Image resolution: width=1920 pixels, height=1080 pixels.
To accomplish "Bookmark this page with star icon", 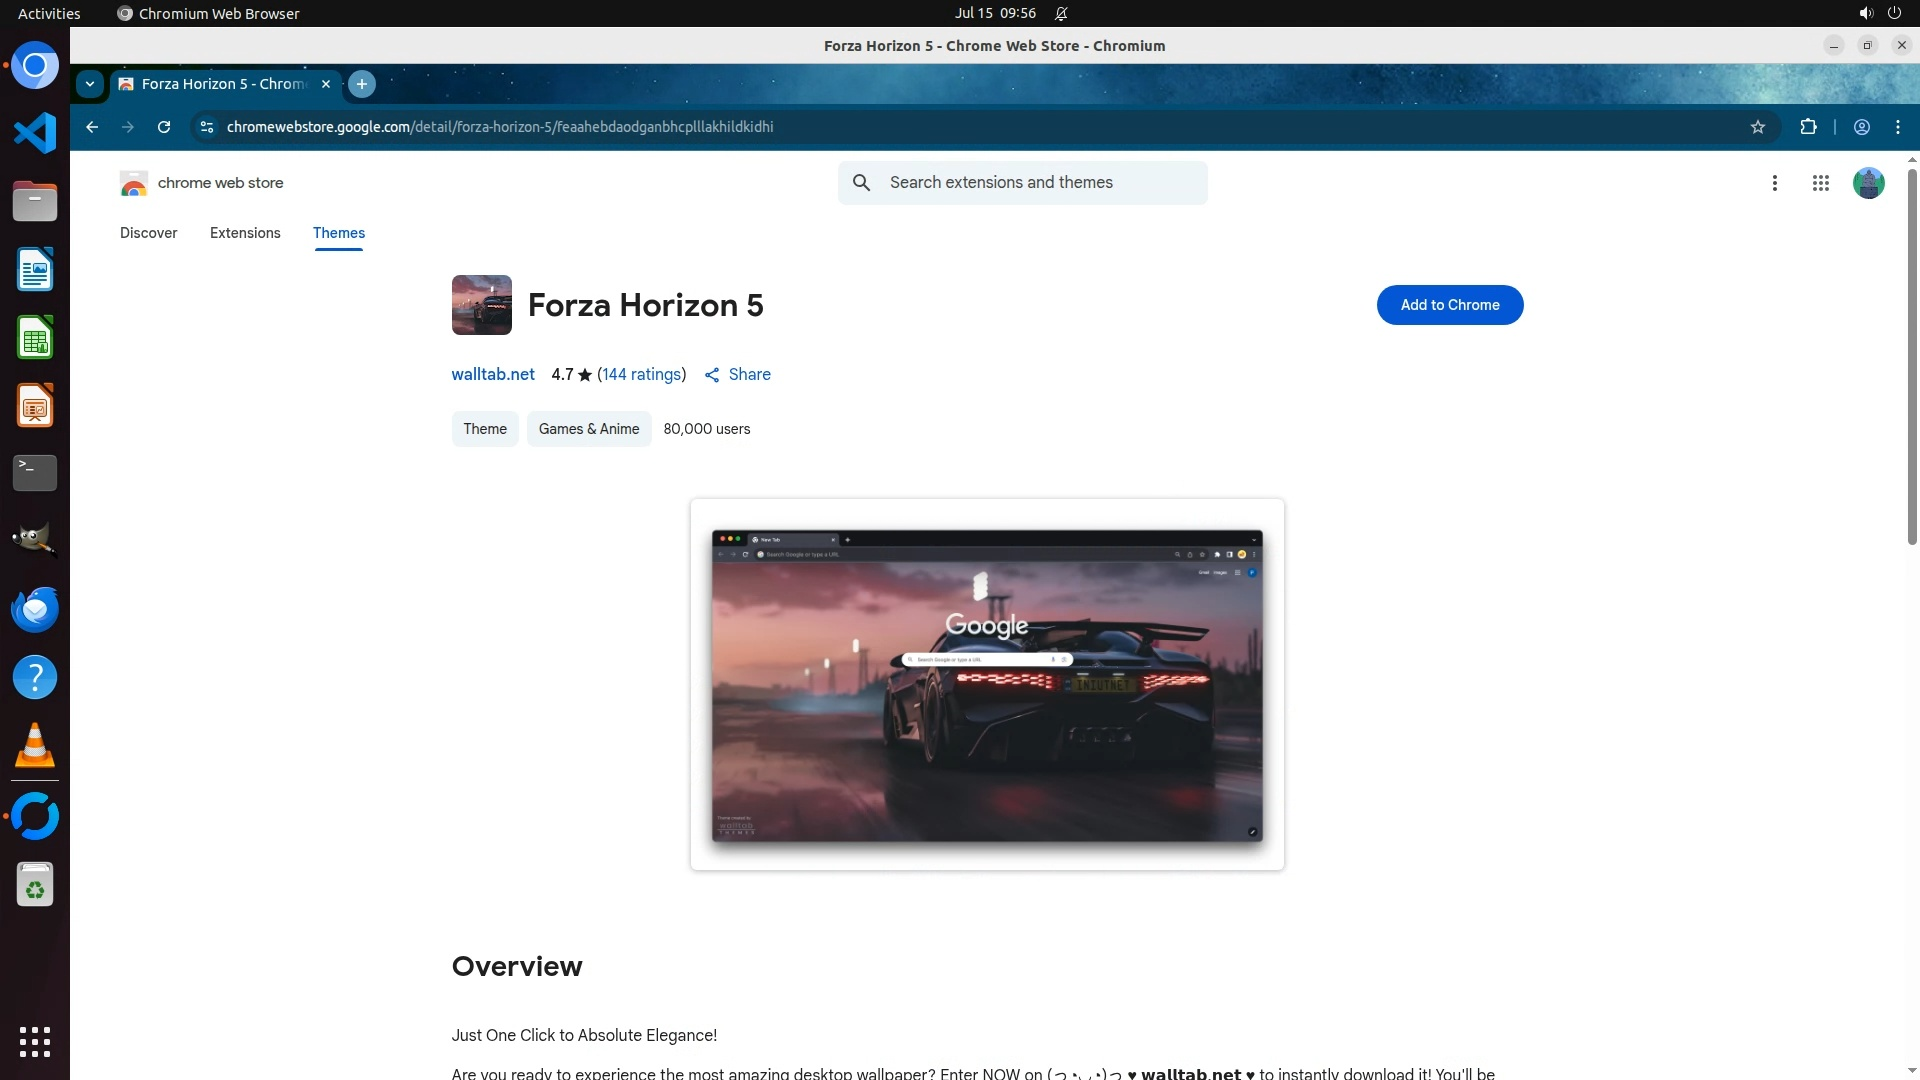I will click(x=1758, y=127).
